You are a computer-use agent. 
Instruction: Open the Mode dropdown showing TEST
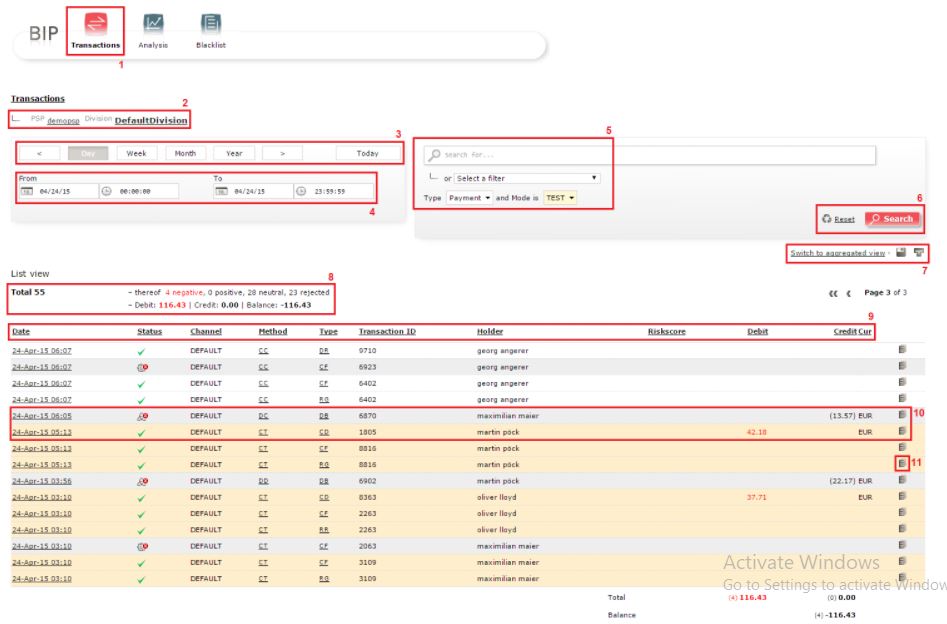click(560, 198)
